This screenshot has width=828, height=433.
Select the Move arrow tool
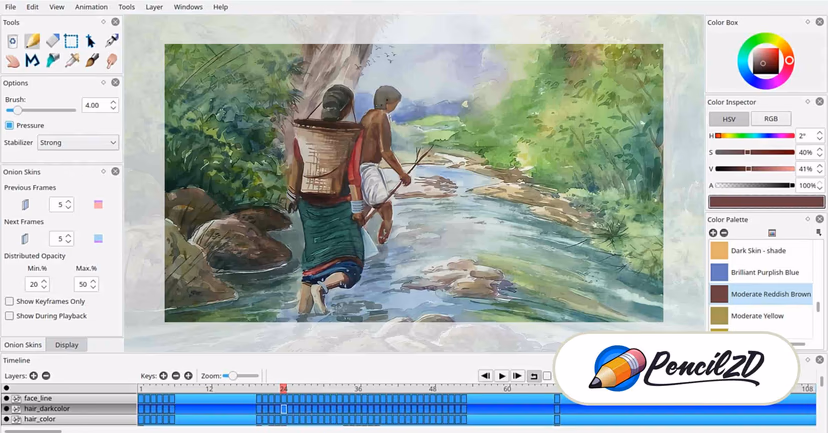[x=91, y=41]
